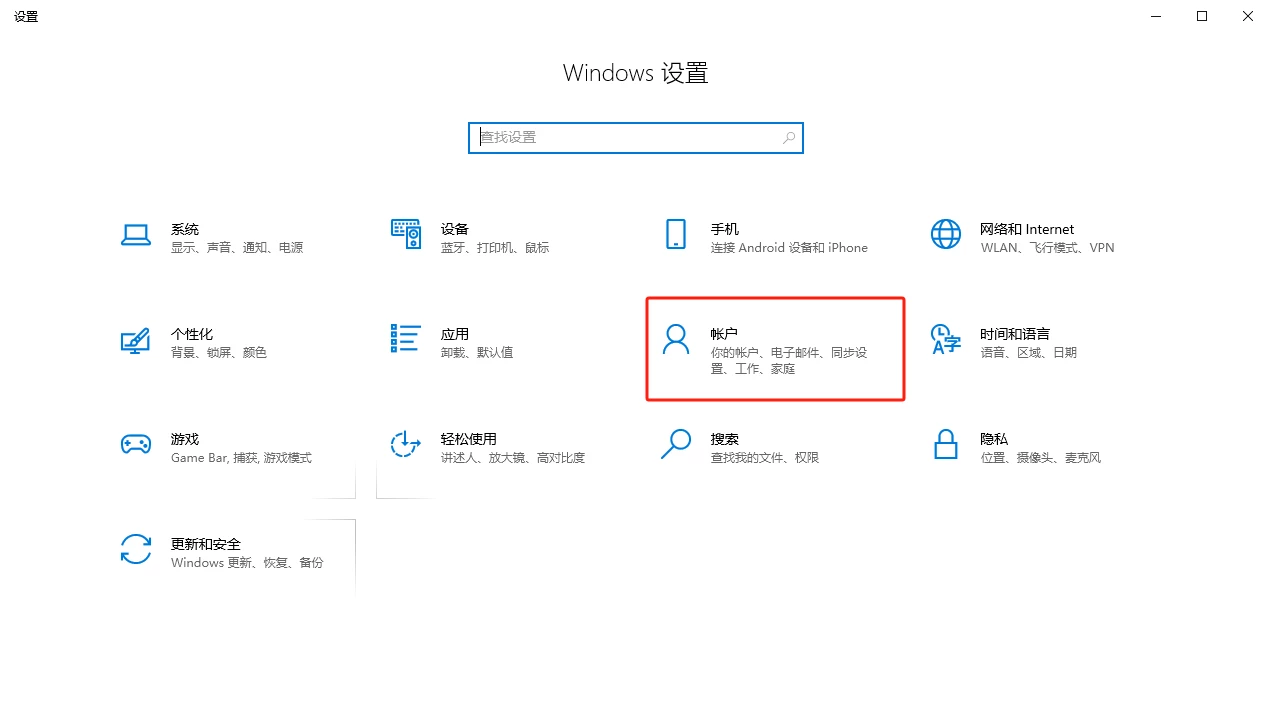Open the Phone icon
The width and height of the screenshot is (1271, 728).
(x=676, y=234)
